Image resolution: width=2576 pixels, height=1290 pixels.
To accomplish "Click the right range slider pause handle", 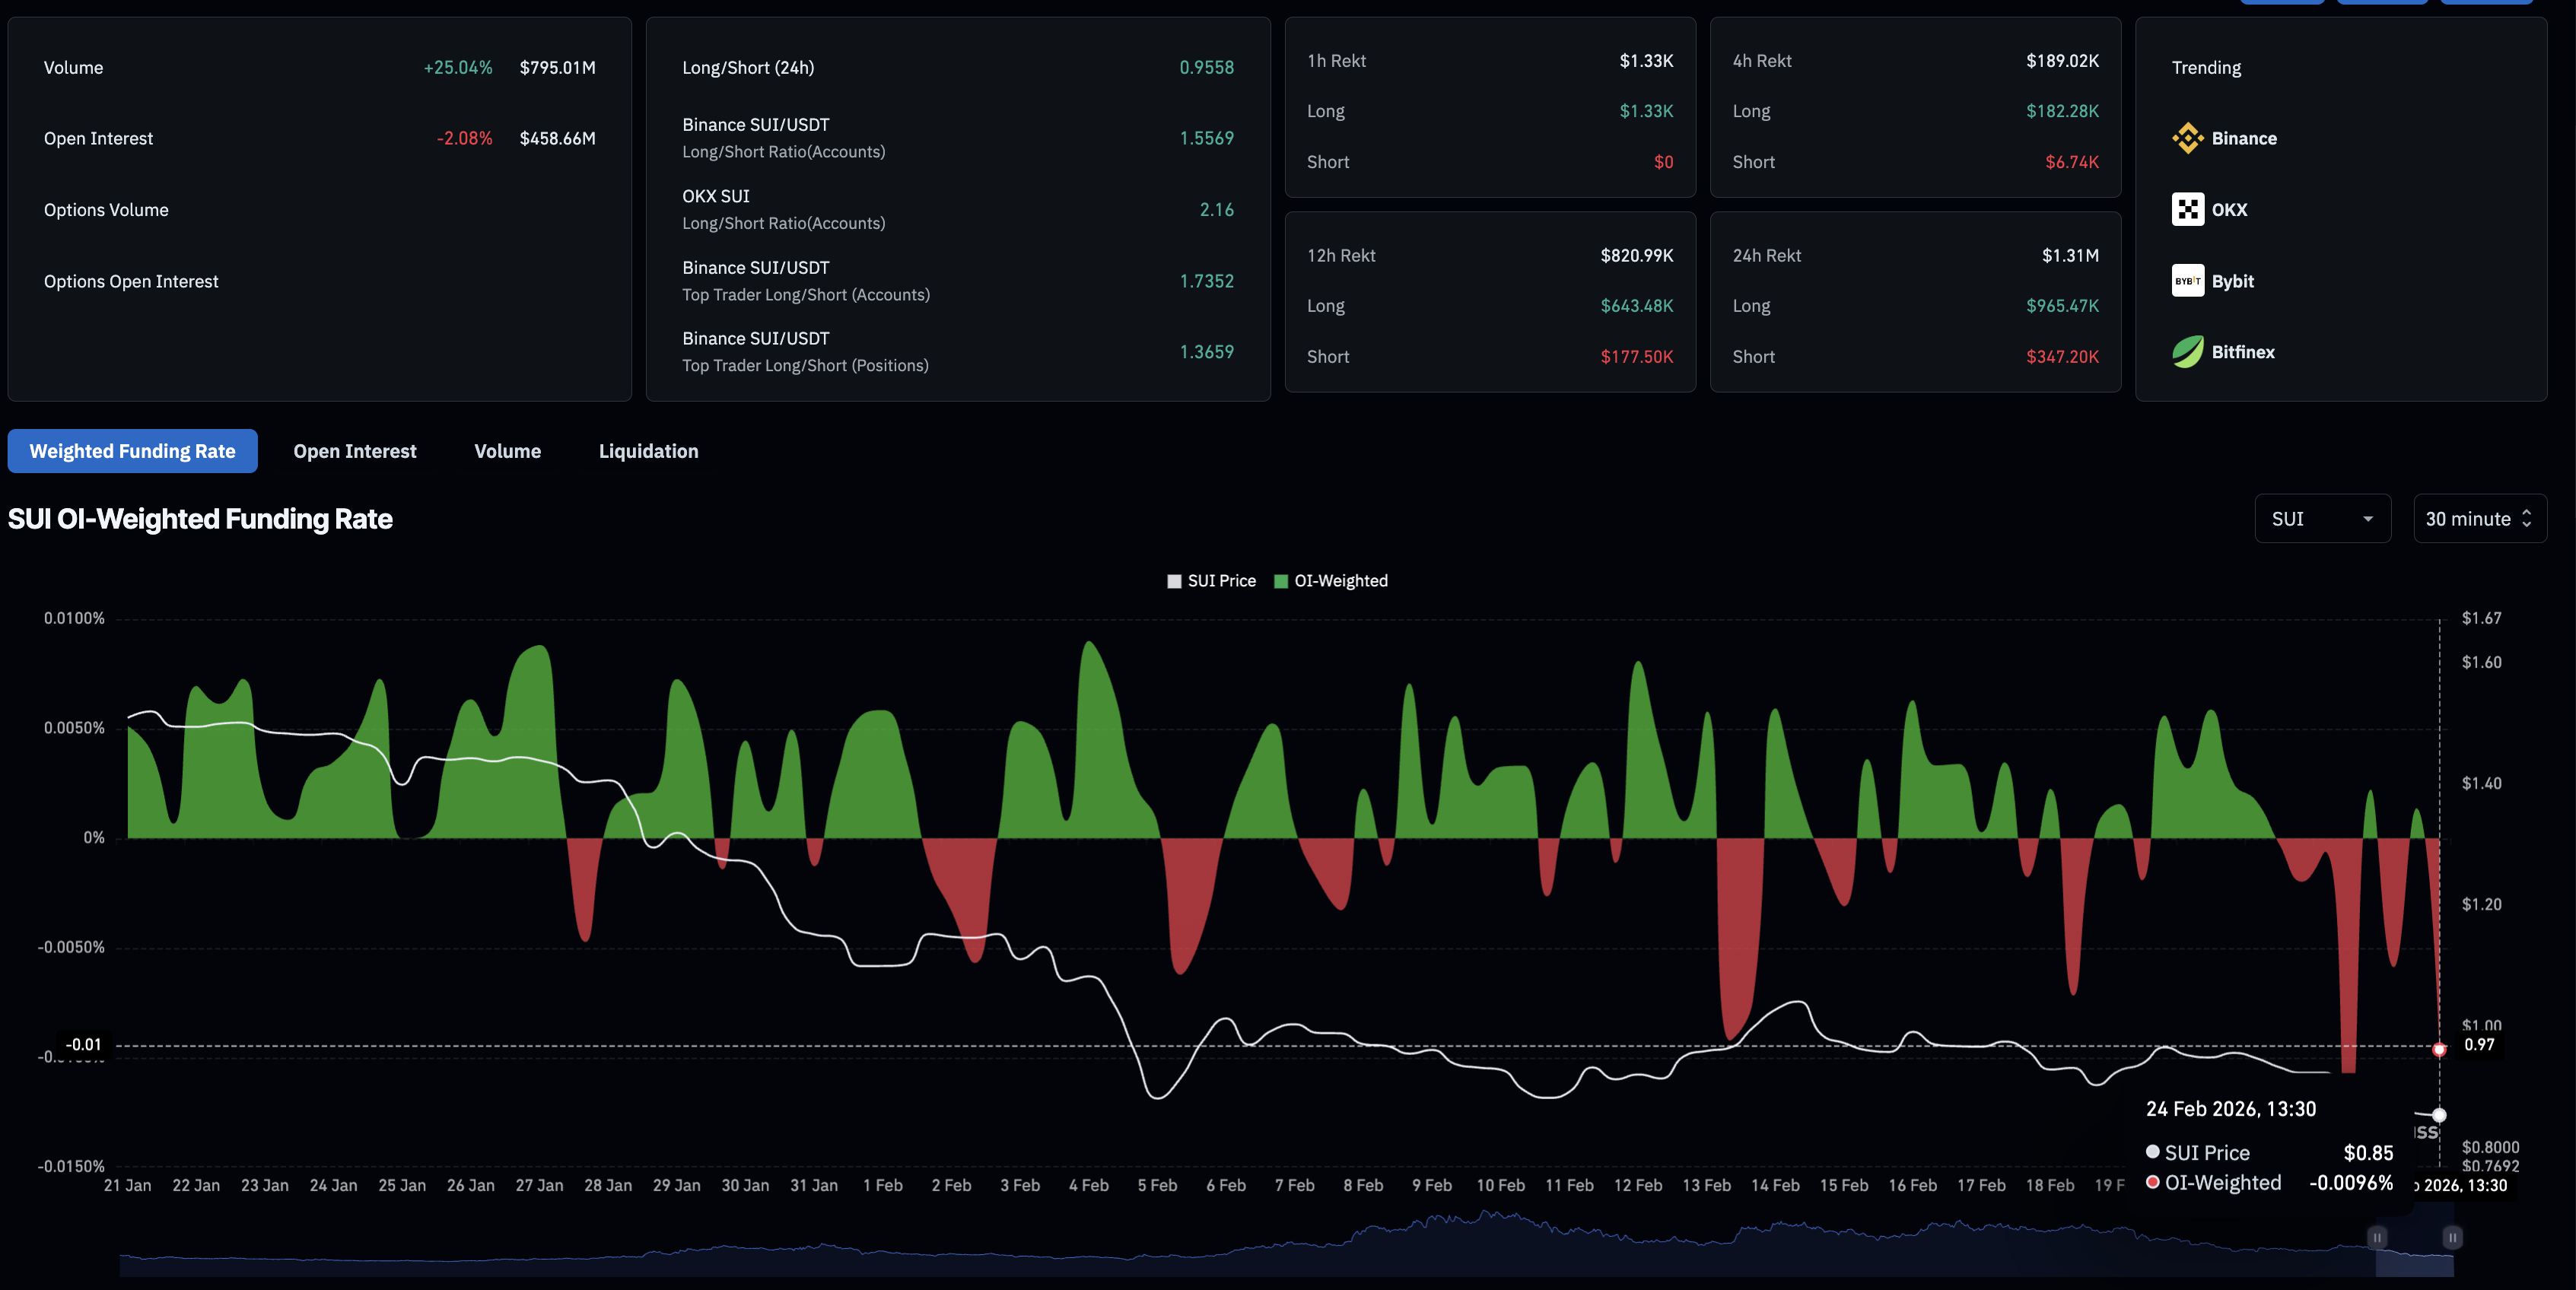I will (x=2452, y=1238).
